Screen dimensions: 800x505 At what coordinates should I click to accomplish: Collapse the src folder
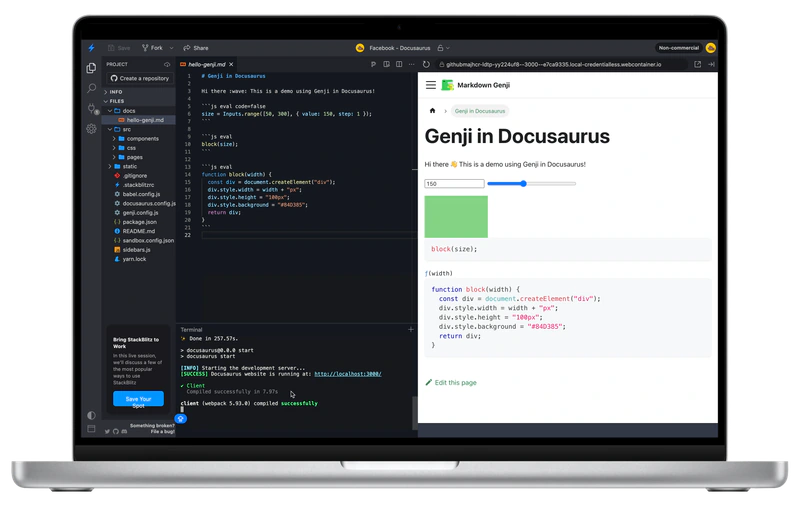coord(139,130)
